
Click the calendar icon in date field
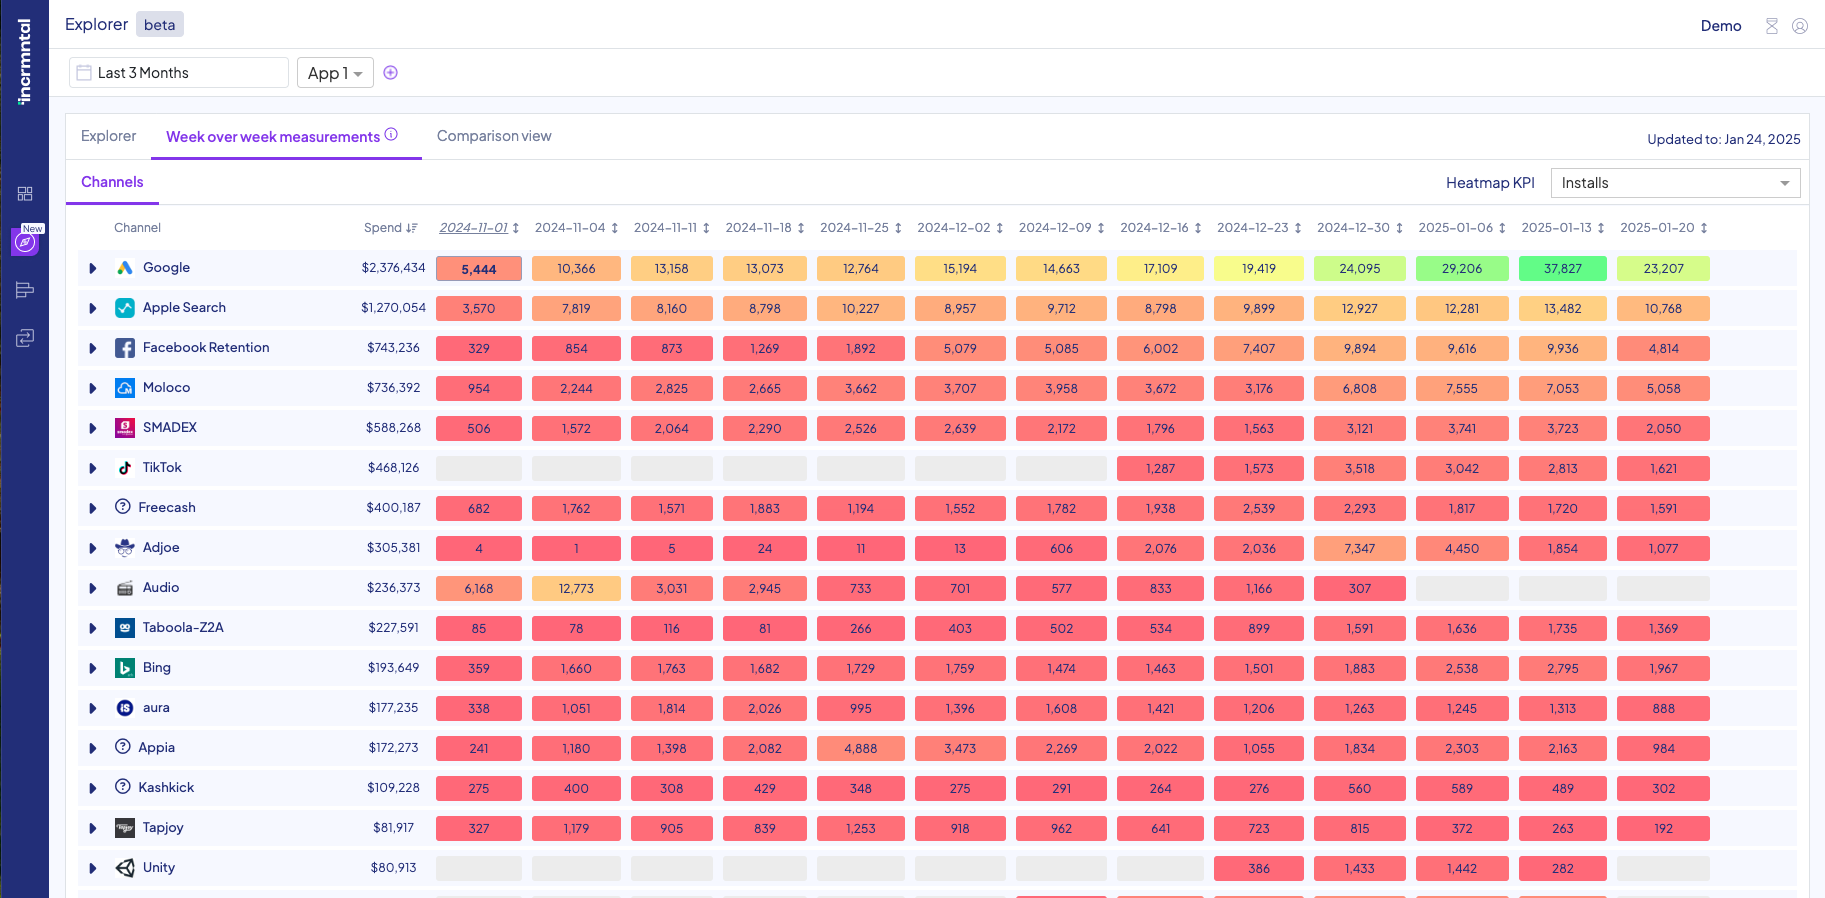pyautogui.click(x=85, y=73)
